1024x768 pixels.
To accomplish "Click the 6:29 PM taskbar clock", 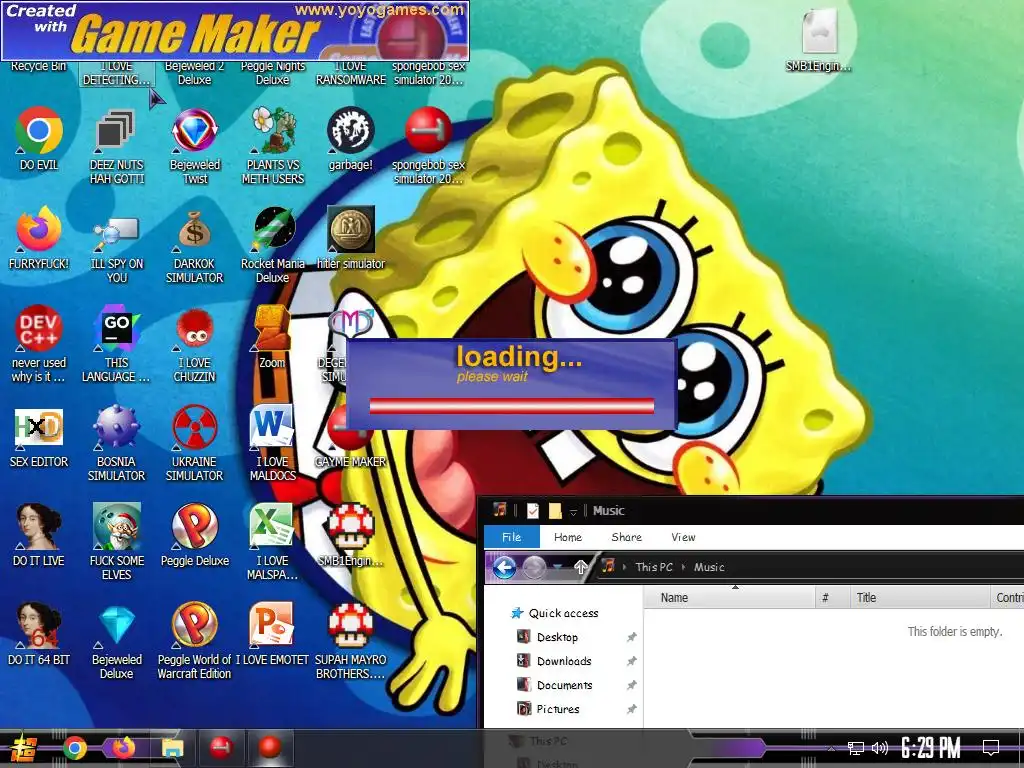I will click(x=931, y=747).
